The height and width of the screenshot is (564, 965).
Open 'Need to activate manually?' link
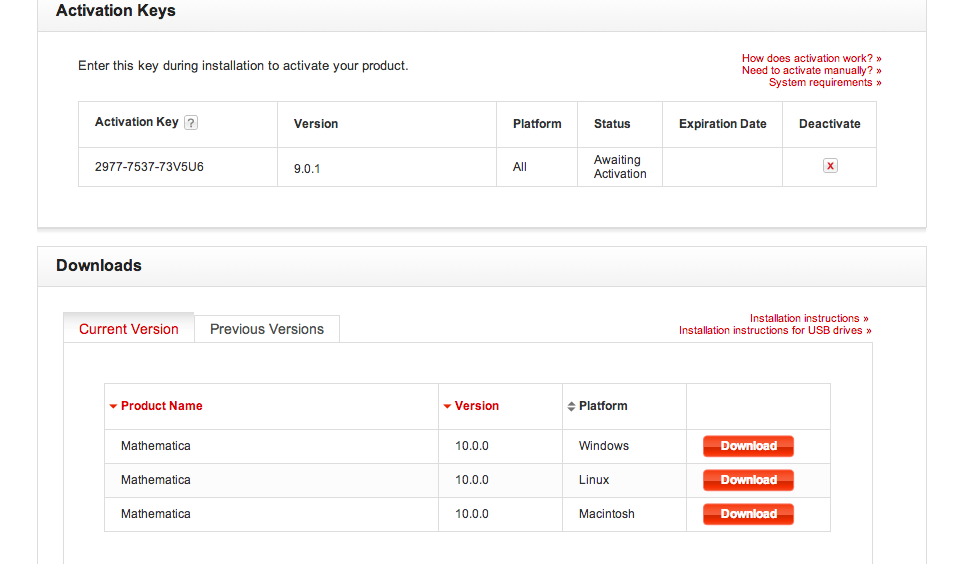(x=811, y=70)
